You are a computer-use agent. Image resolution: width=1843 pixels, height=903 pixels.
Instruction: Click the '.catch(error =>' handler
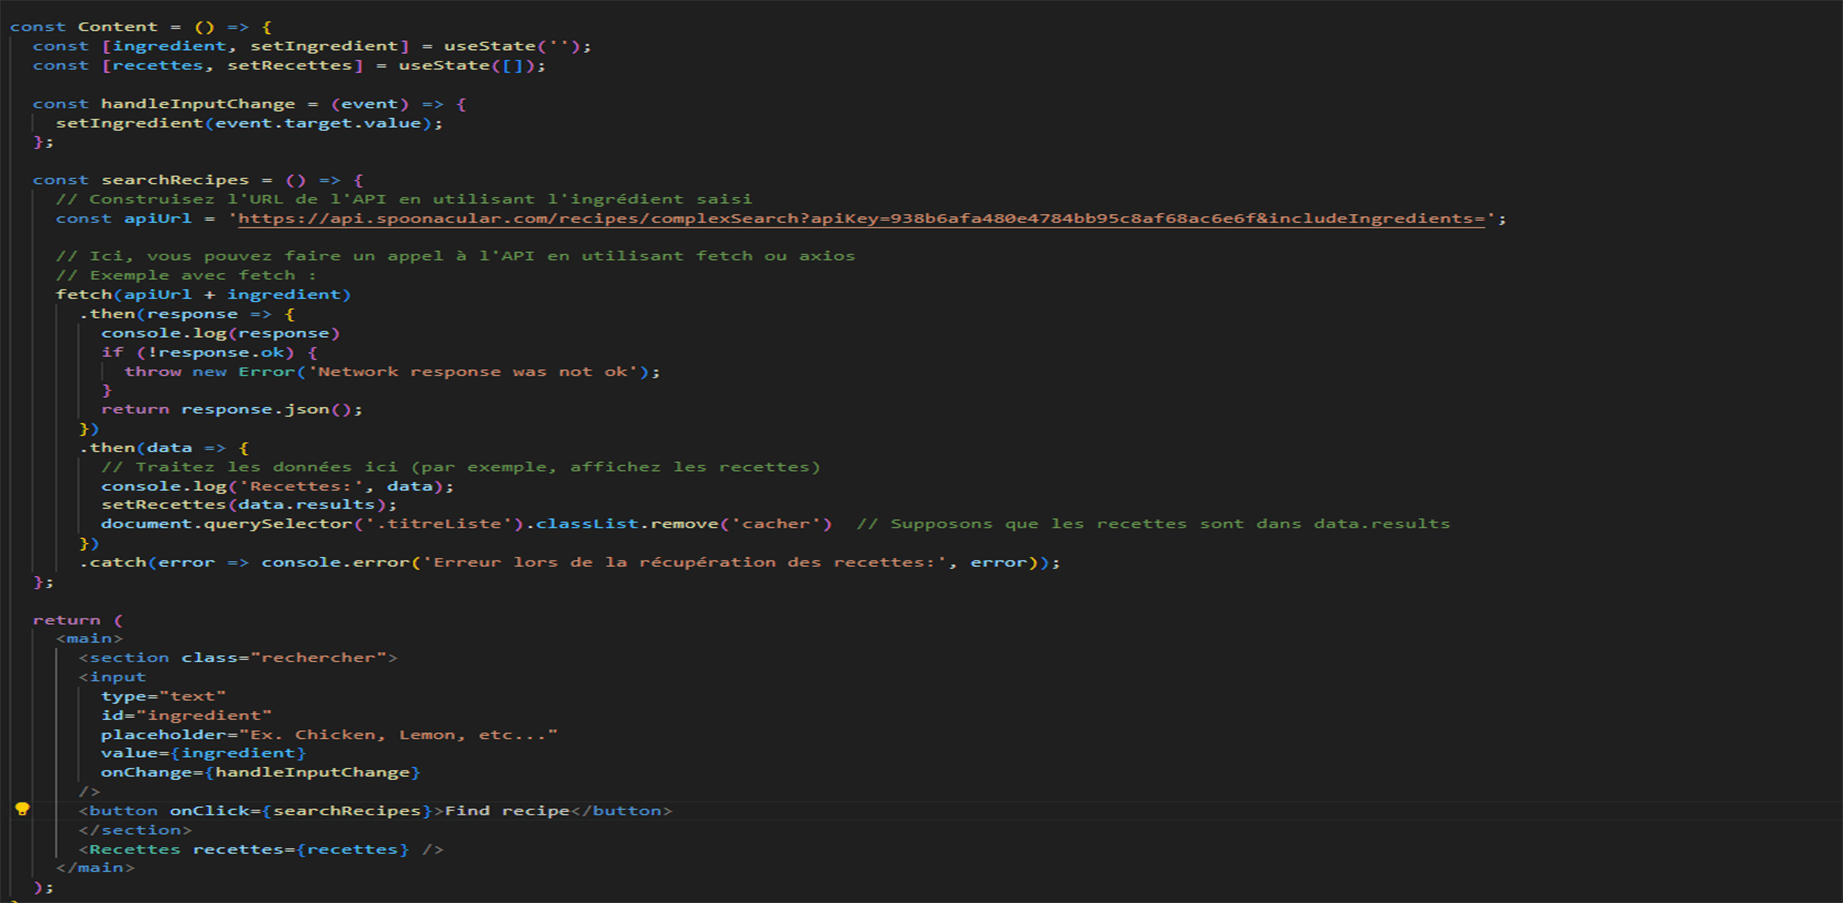(164, 563)
